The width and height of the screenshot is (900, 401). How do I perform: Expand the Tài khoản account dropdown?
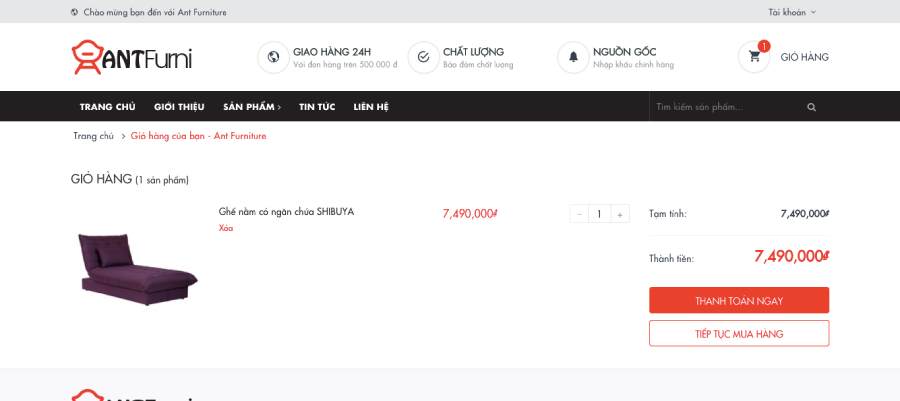(792, 12)
